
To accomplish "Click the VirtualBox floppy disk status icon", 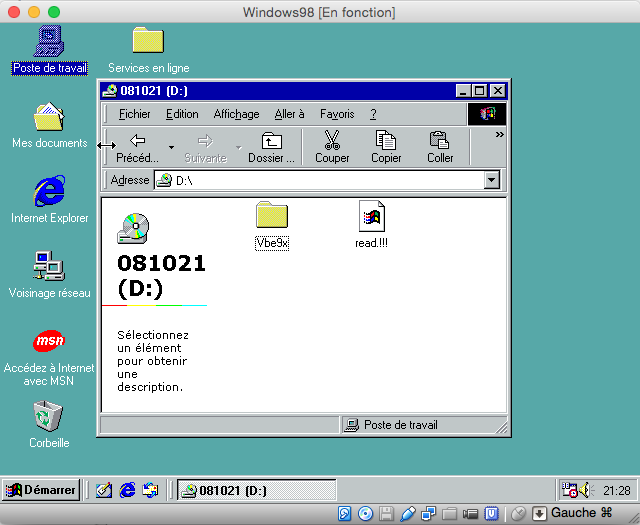I will pos(386,514).
